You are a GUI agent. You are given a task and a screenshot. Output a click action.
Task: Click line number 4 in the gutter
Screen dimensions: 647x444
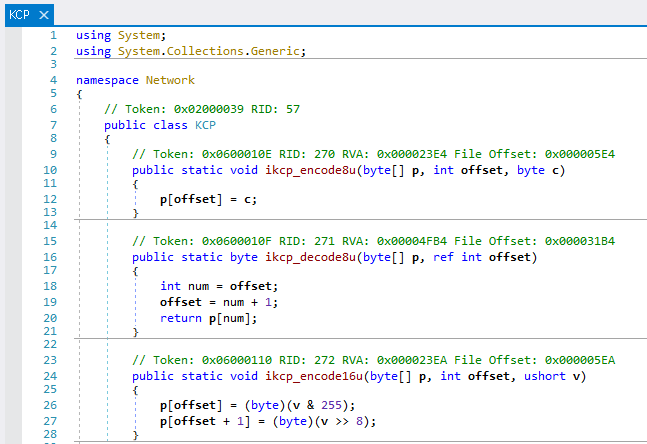coord(54,80)
